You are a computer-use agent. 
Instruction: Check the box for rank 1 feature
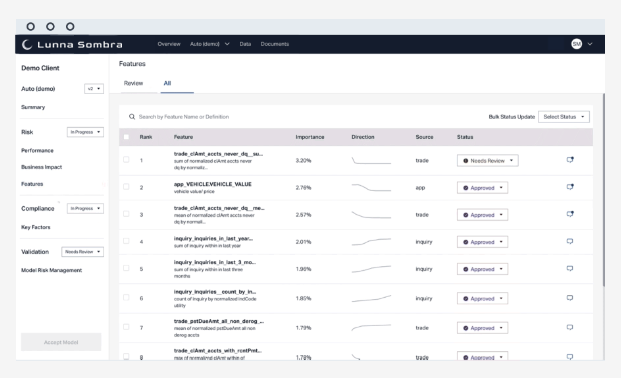tap(126, 159)
